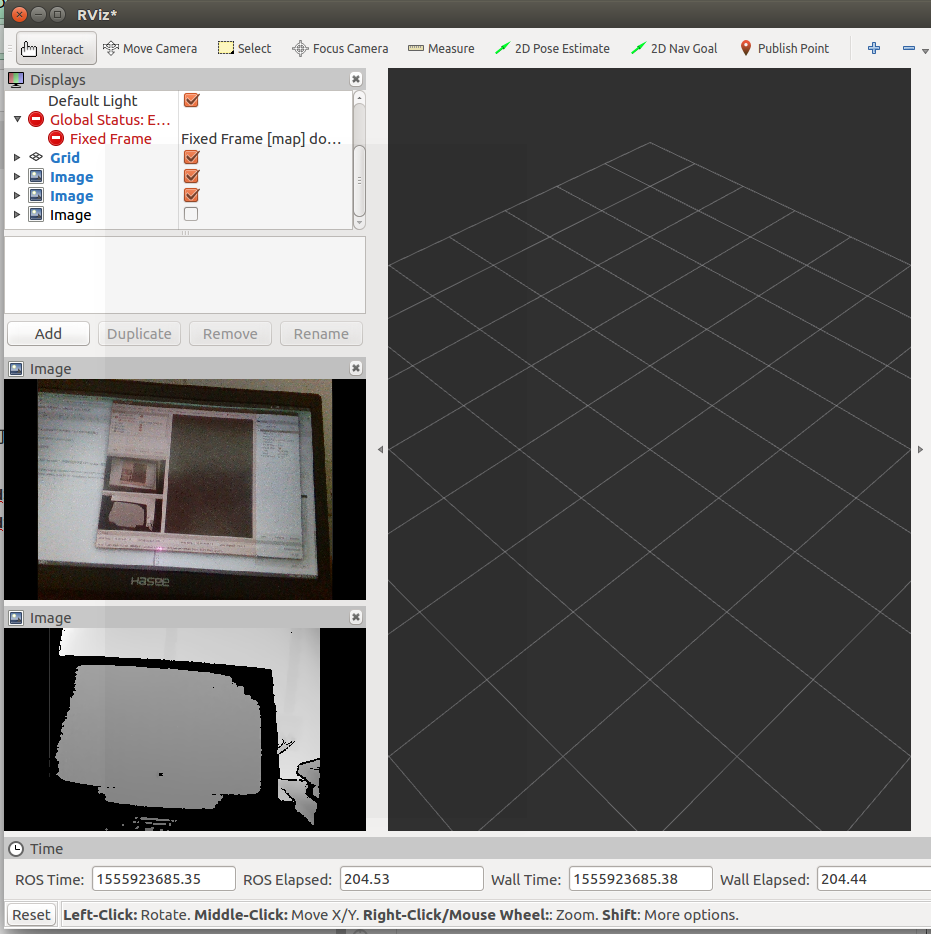Screen dimensions: 931x934
Task: Click the Reset button
Action: [32, 914]
